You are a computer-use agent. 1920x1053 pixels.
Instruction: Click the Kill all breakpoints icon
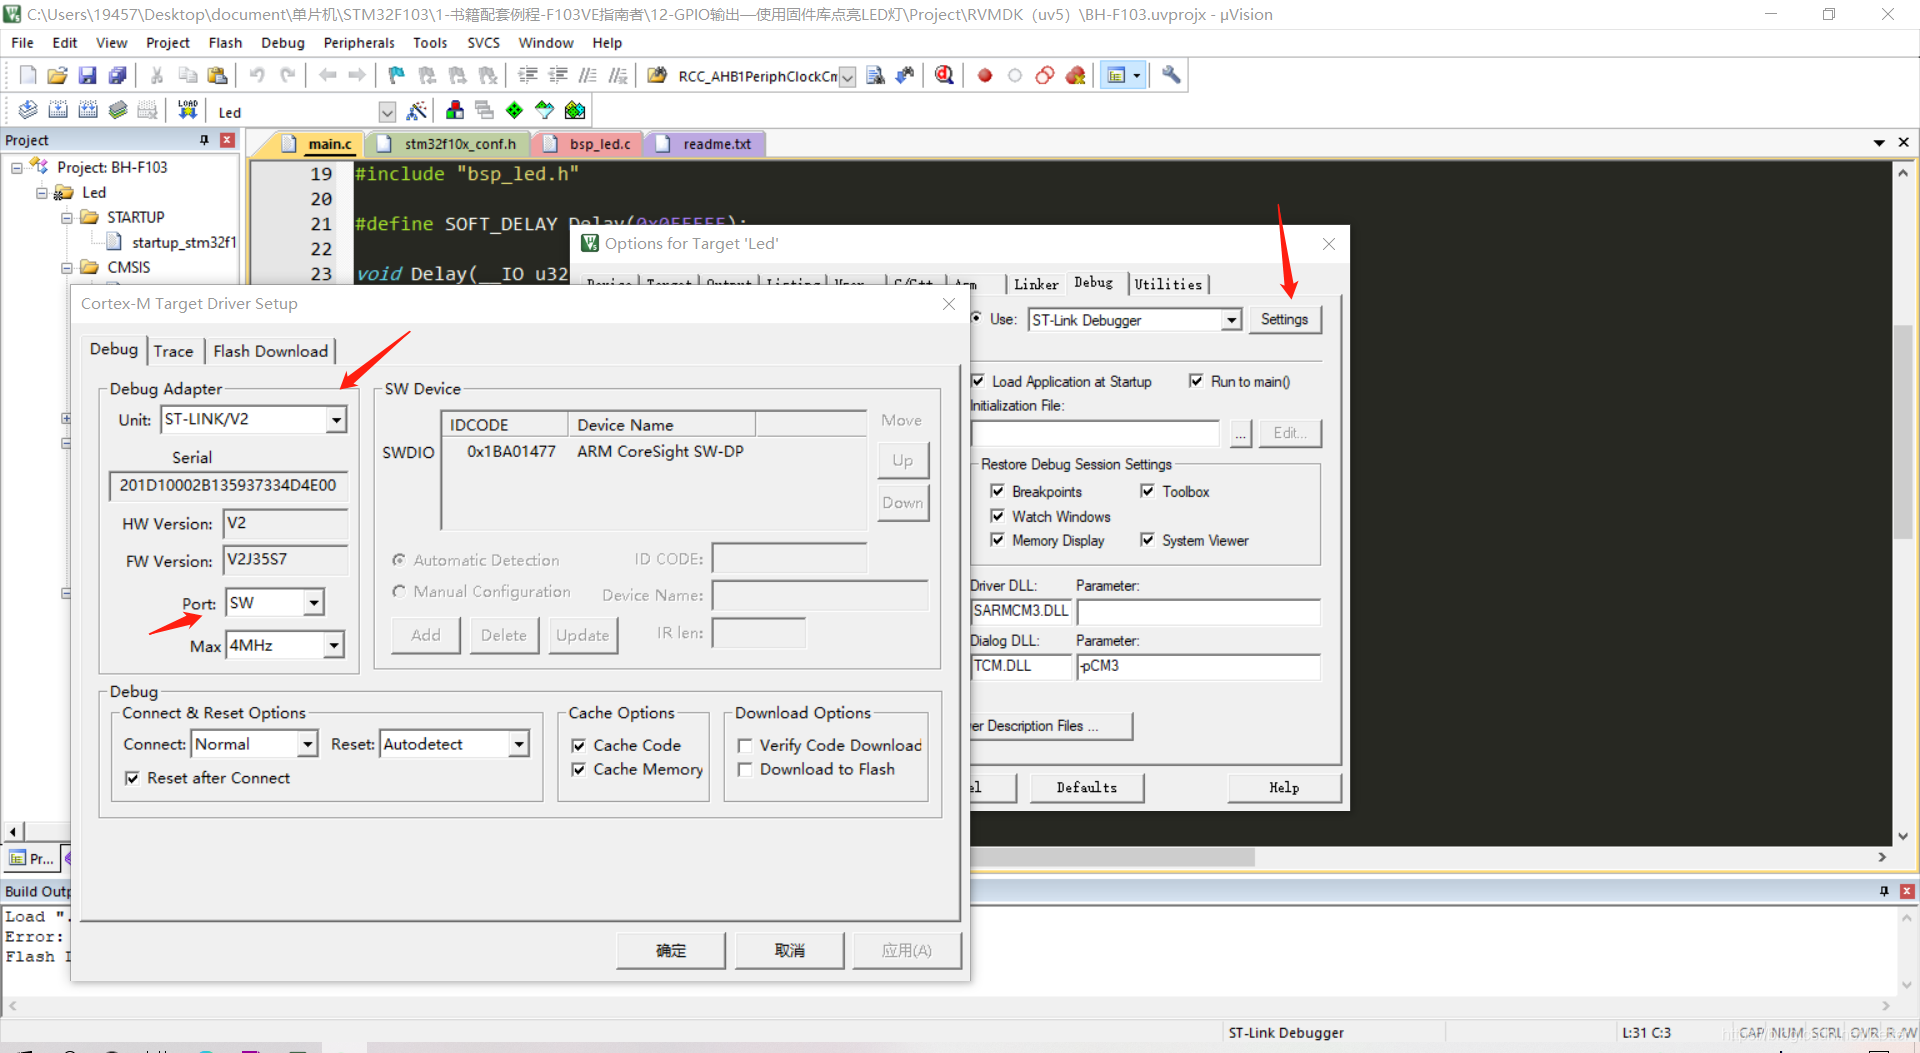tap(1075, 75)
